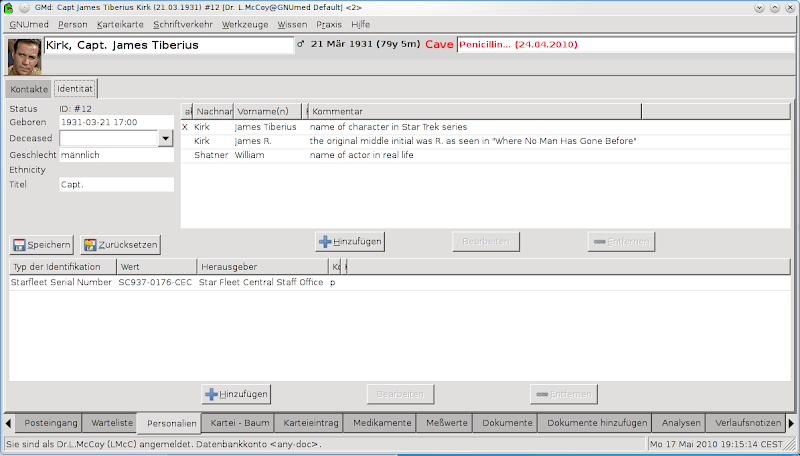This screenshot has height=456, width=800.
Task: Switch to the Meßwerte tab
Action: 446,423
